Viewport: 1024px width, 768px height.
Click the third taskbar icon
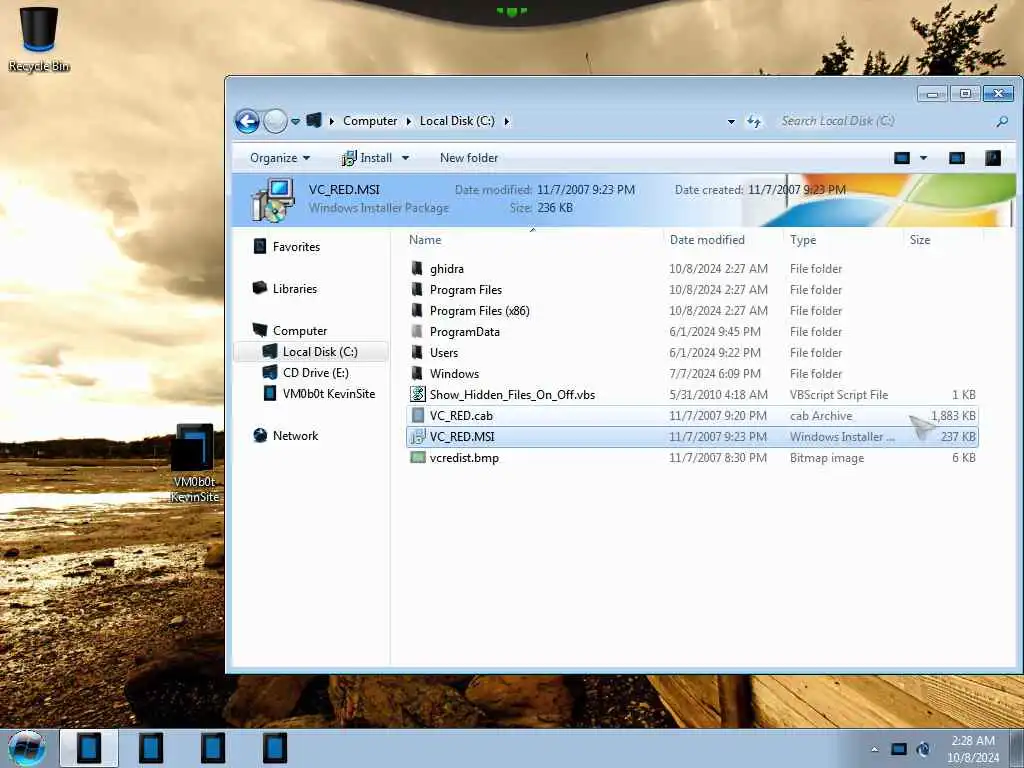click(213, 748)
